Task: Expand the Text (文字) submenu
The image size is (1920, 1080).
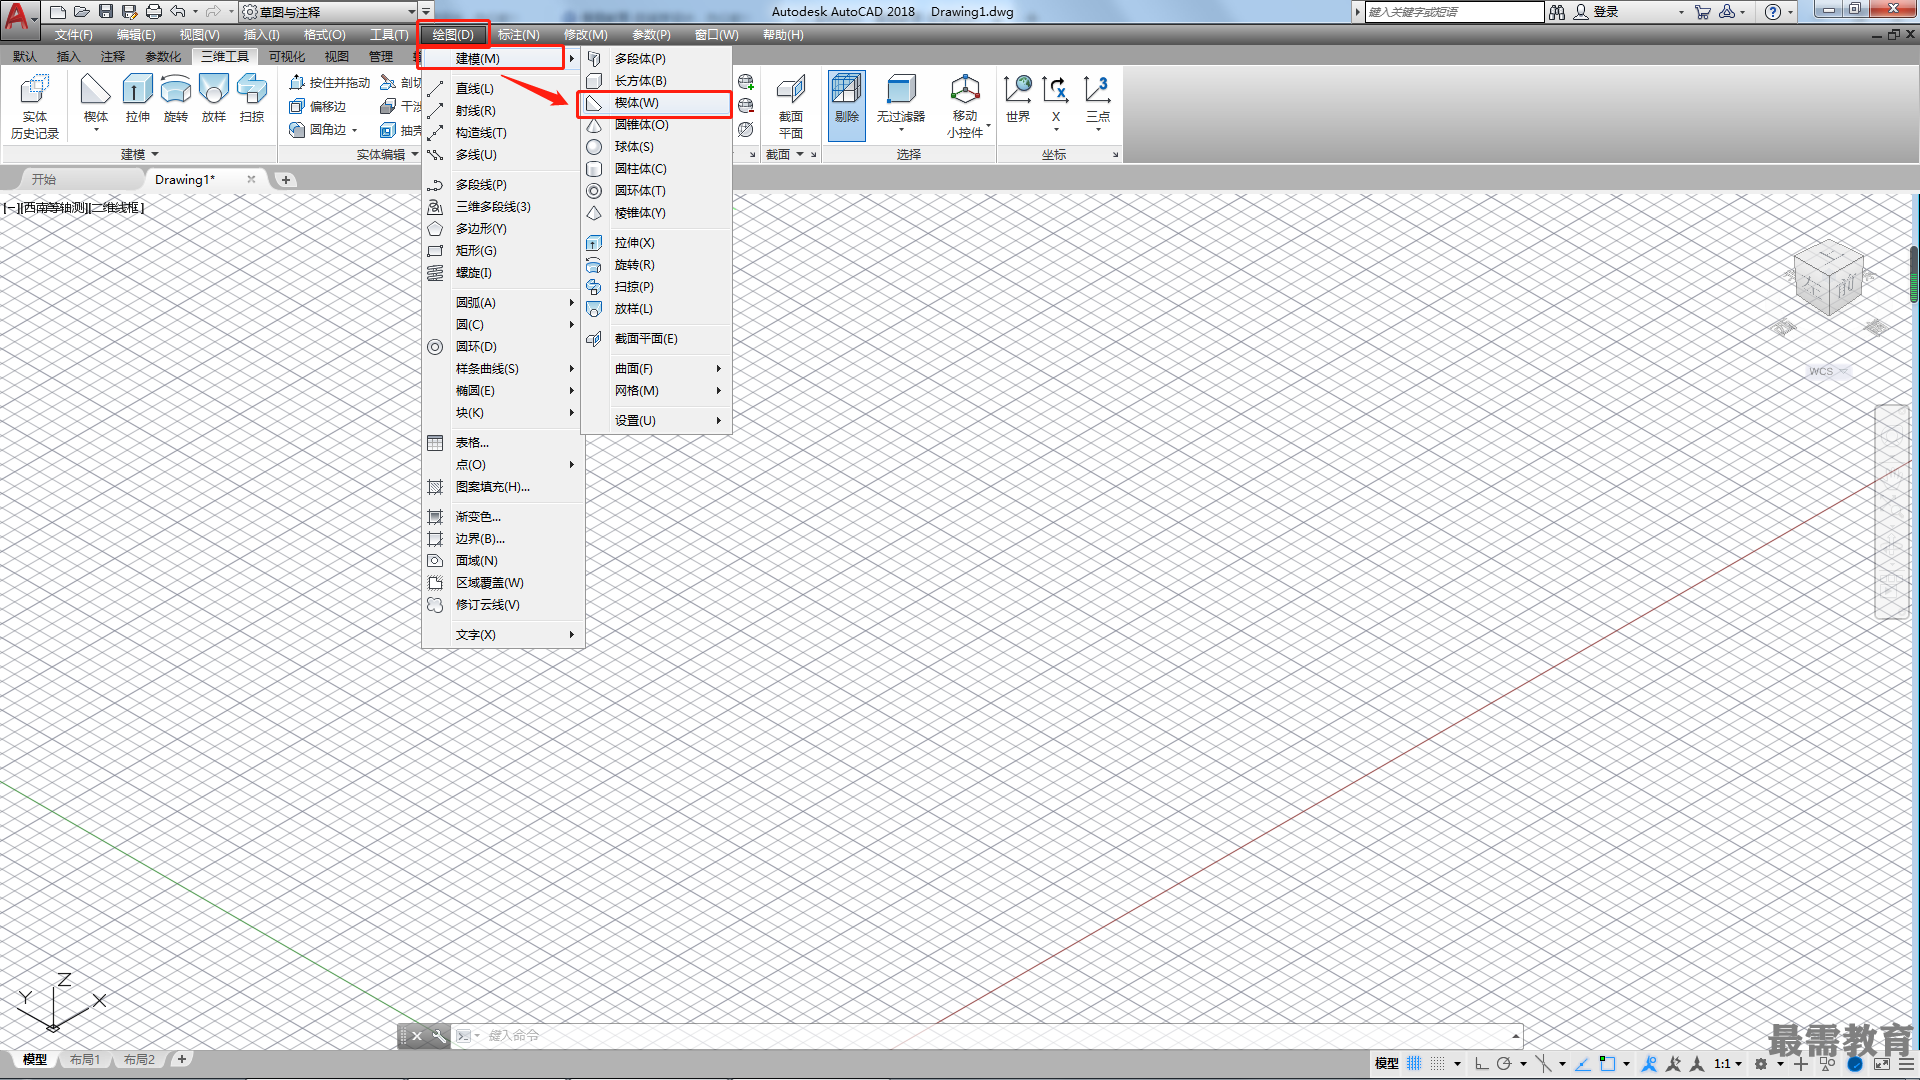Action: (x=503, y=635)
